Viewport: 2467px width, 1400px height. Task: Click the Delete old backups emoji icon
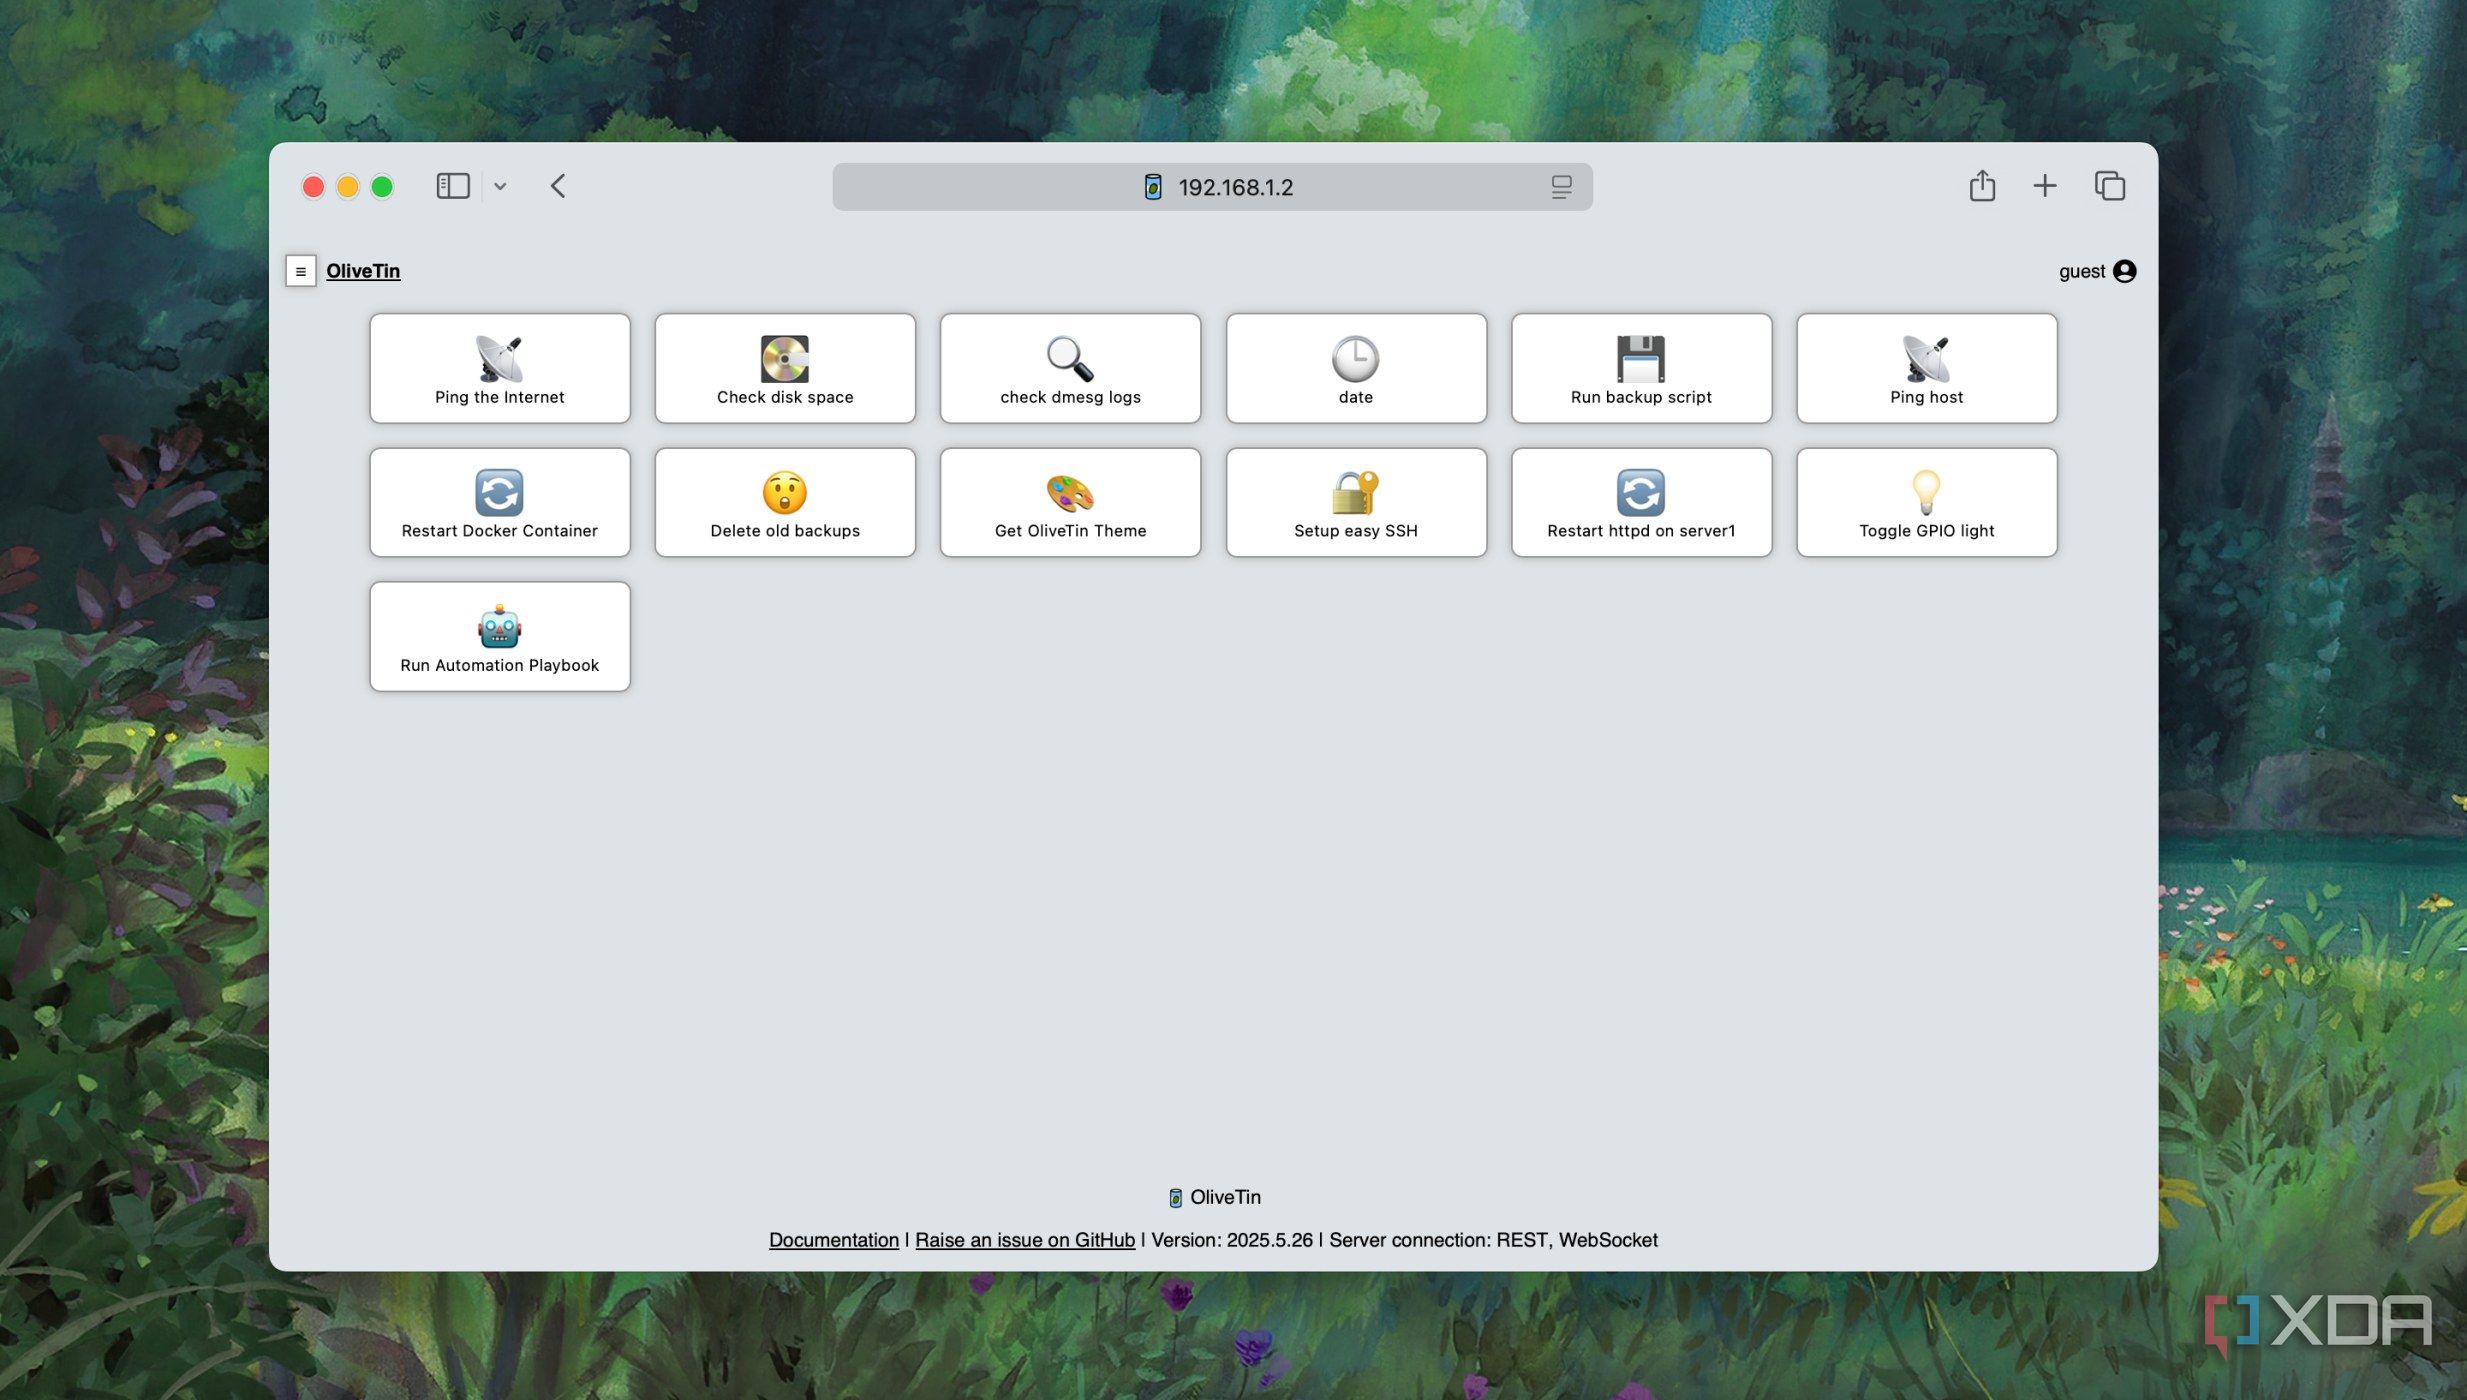click(784, 492)
